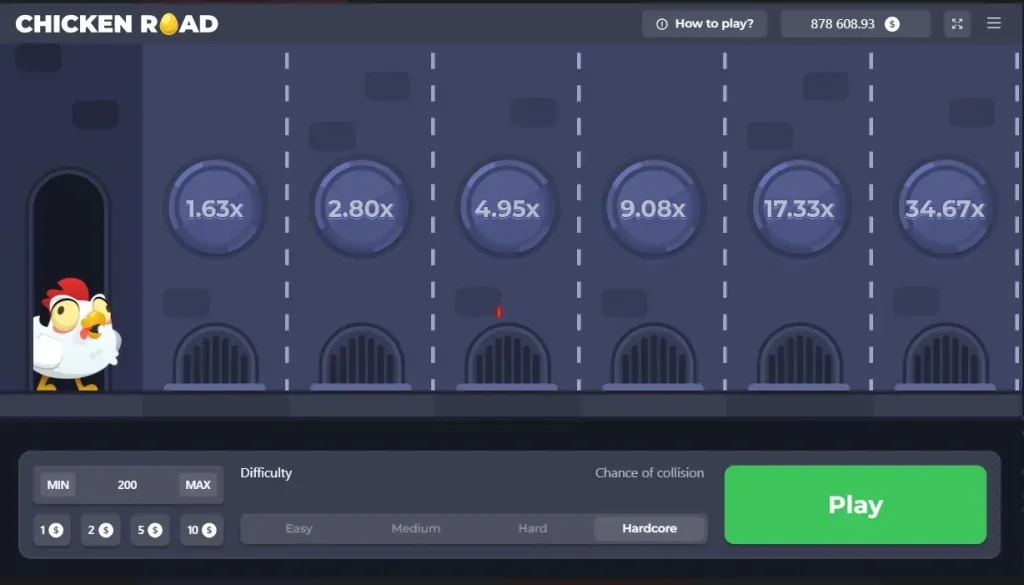
Task: Set bet to MIN
Action: 58,485
